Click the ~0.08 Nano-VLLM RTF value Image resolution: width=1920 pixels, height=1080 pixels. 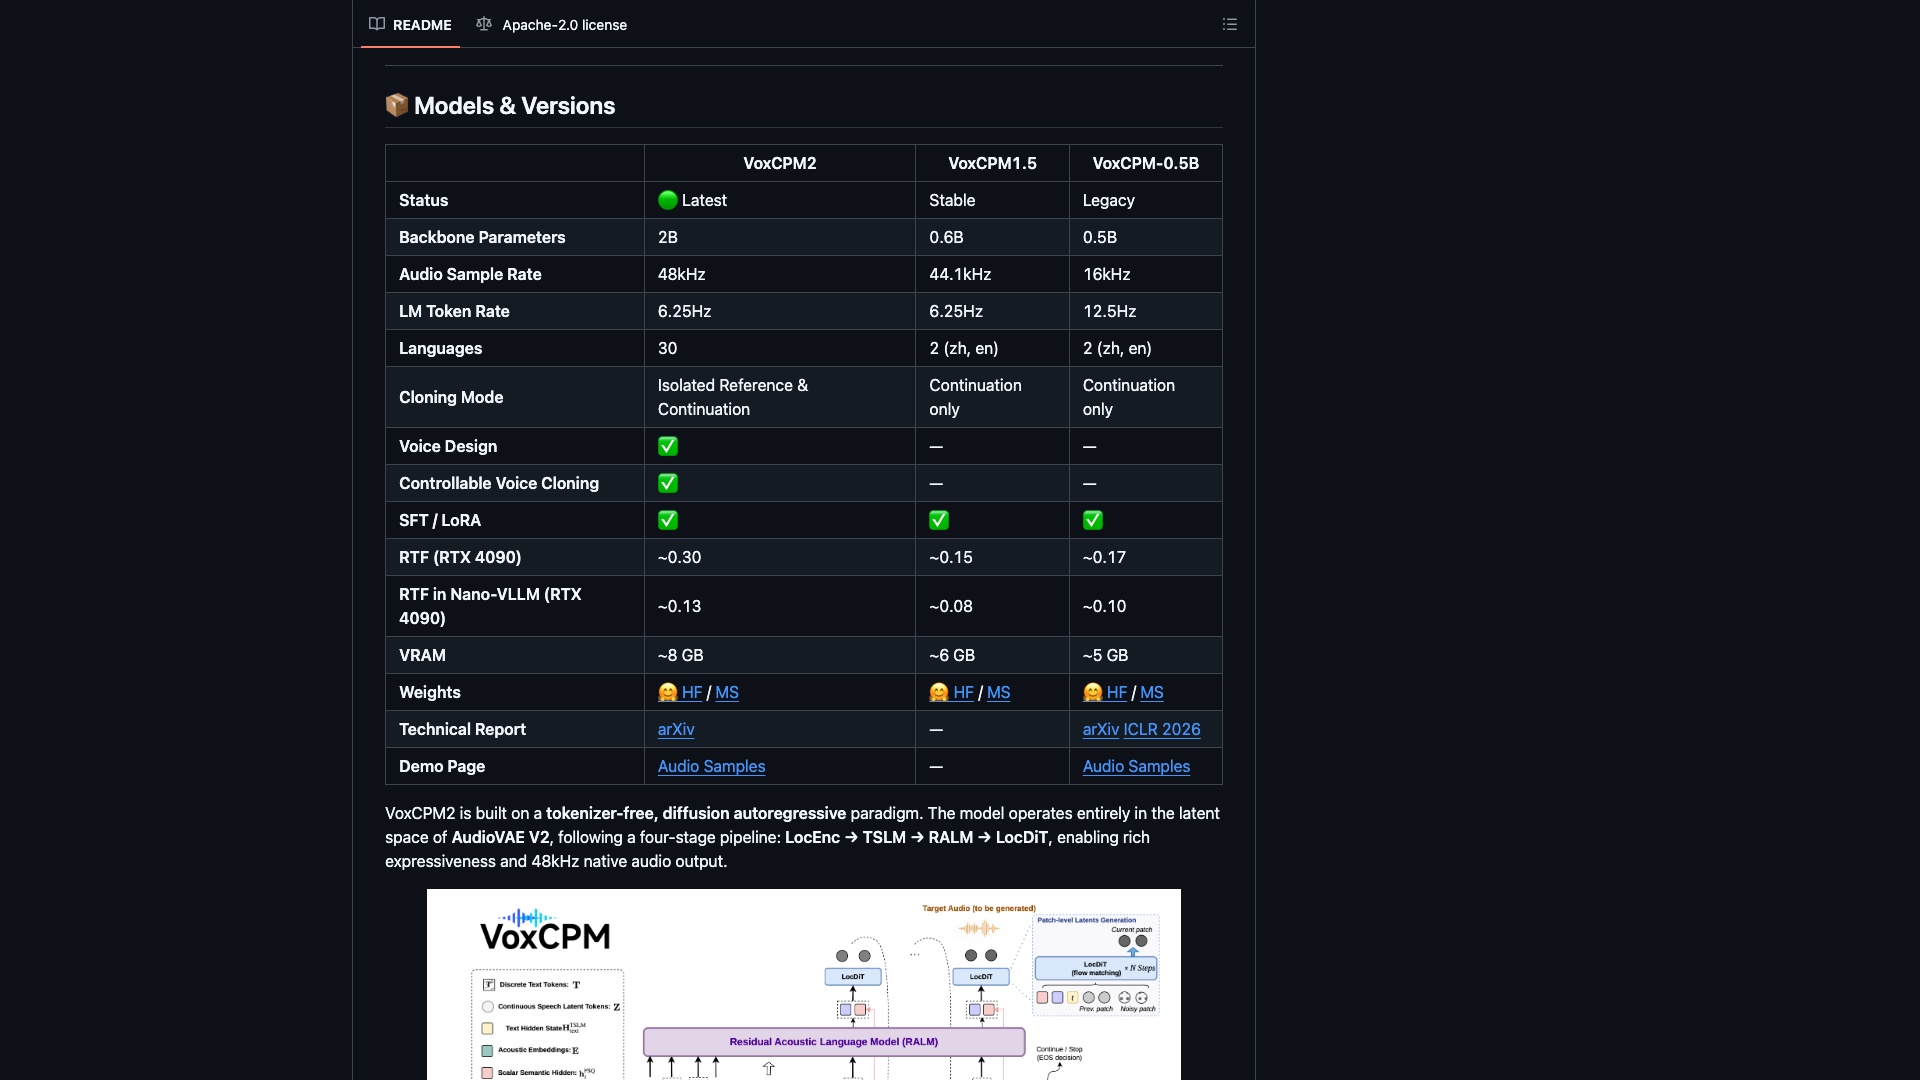click(950, 606)
